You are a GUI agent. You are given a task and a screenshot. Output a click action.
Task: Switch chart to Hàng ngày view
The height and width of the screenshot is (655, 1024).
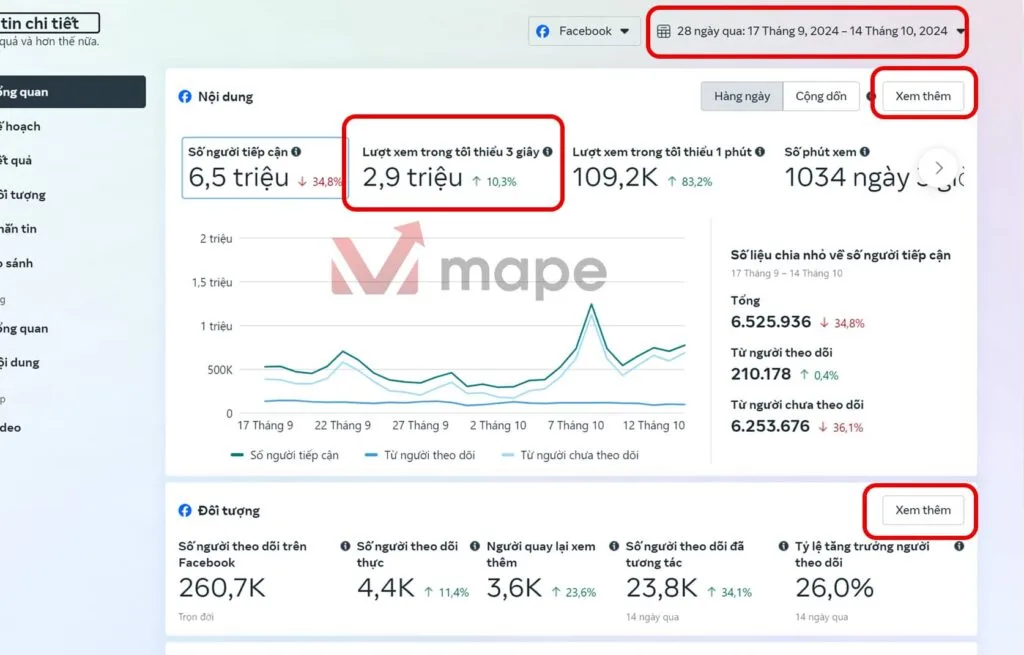(x=742, y=96)
